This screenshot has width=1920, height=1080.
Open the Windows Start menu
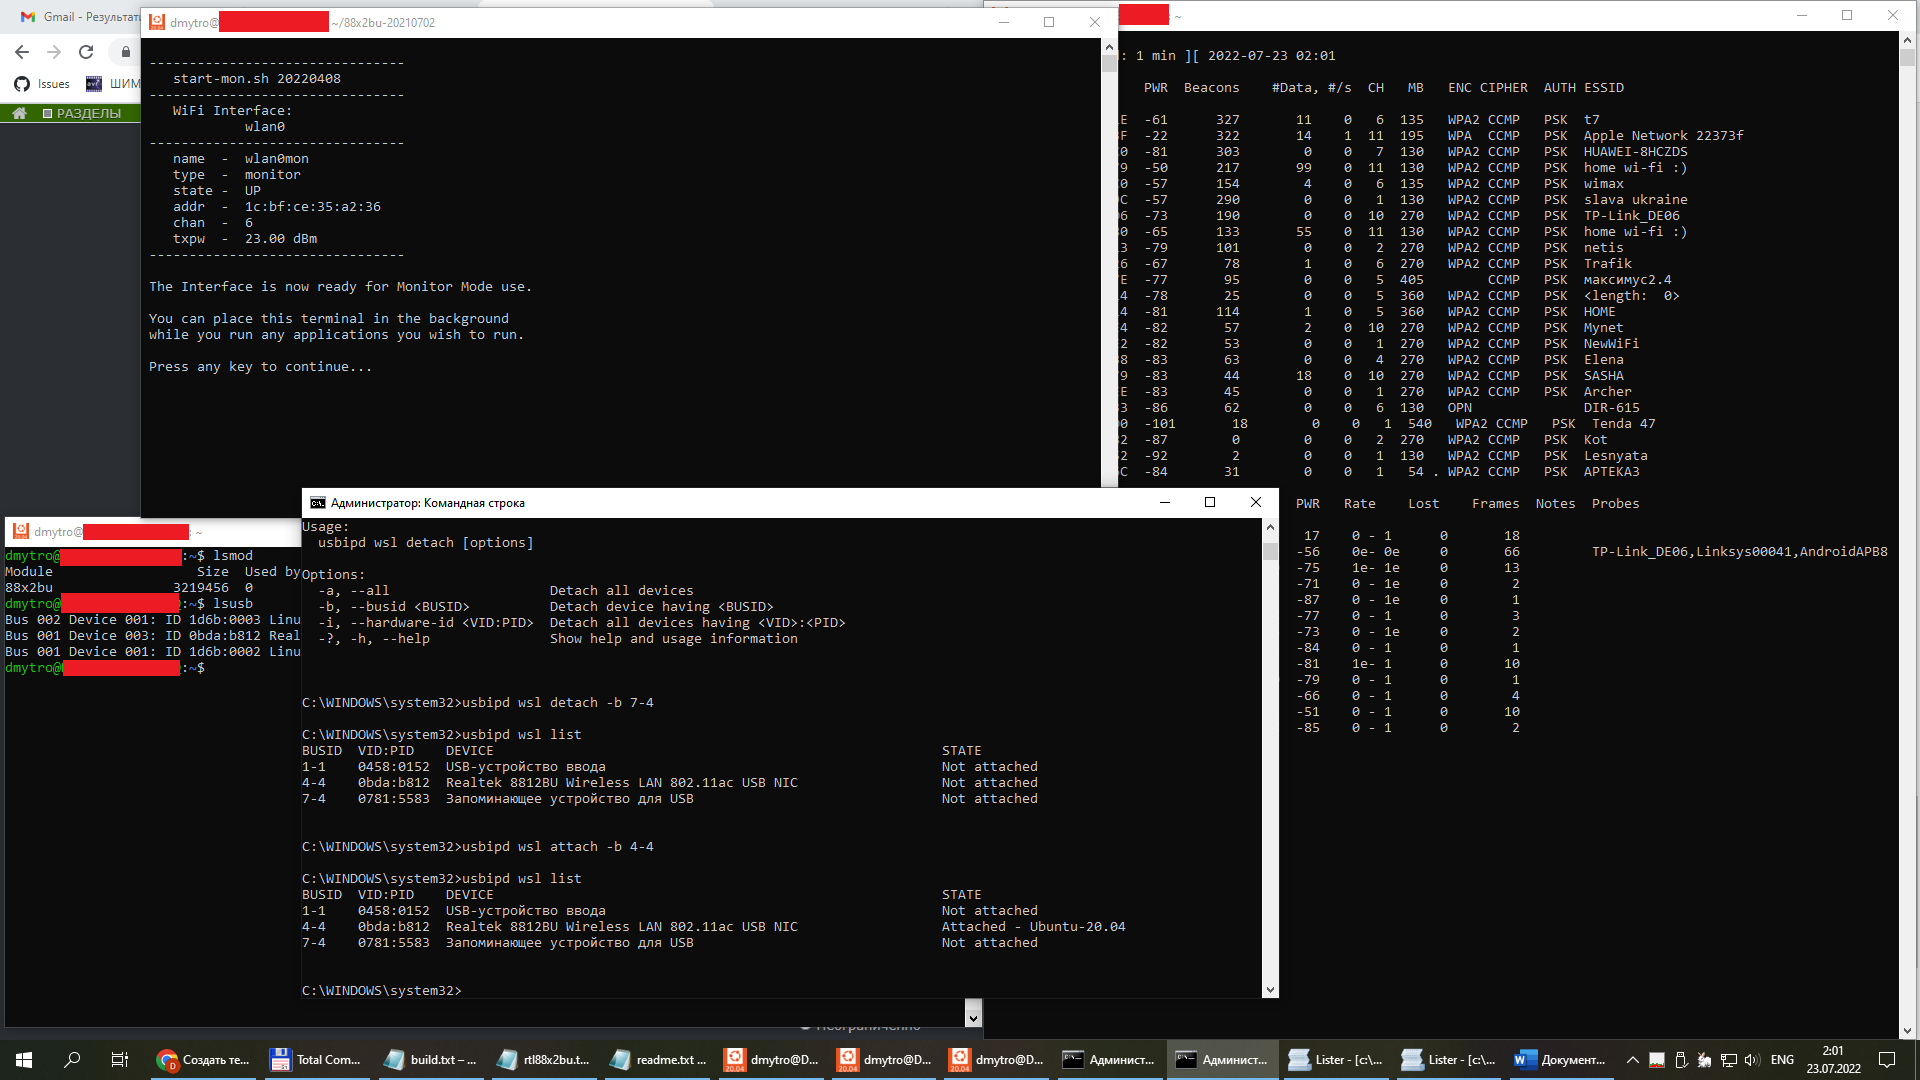point(24,1060)
